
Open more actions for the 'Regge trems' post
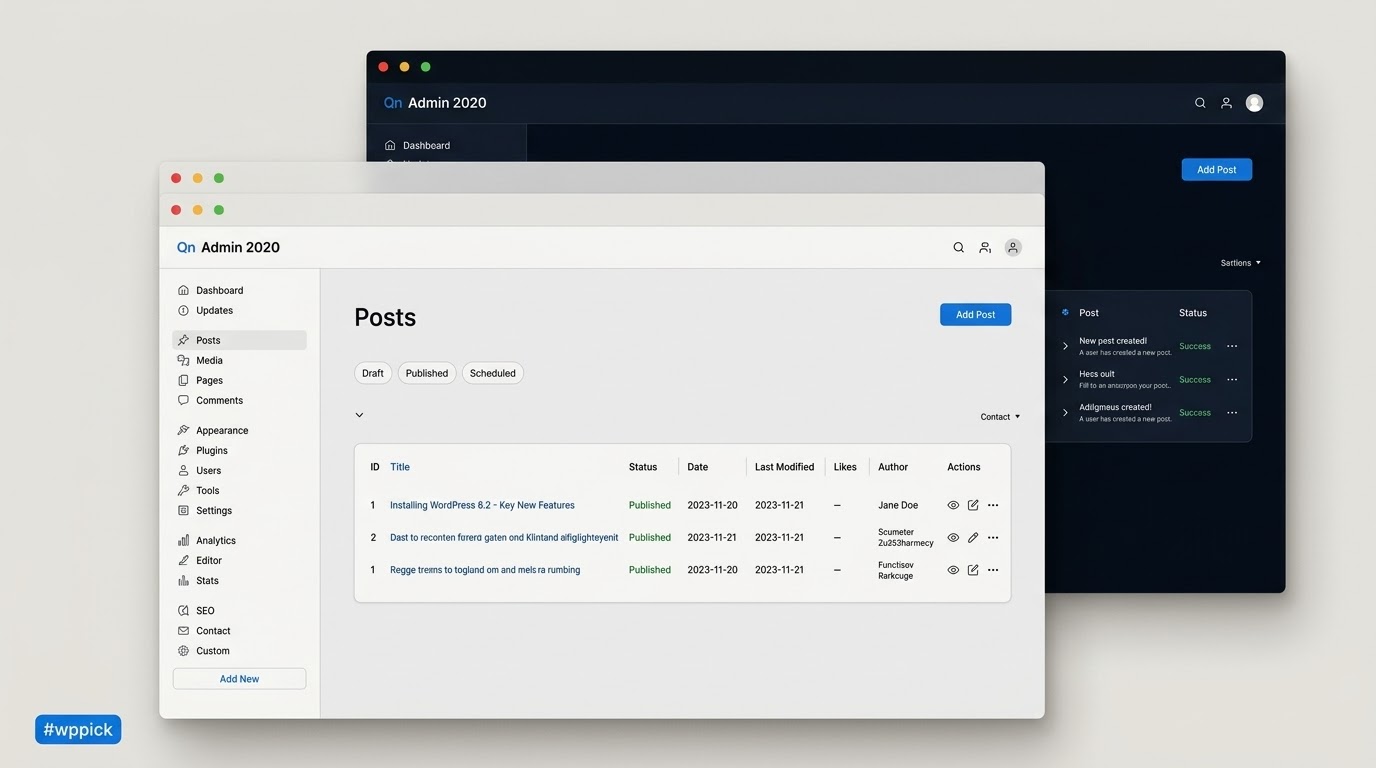(x=993, y=570)
